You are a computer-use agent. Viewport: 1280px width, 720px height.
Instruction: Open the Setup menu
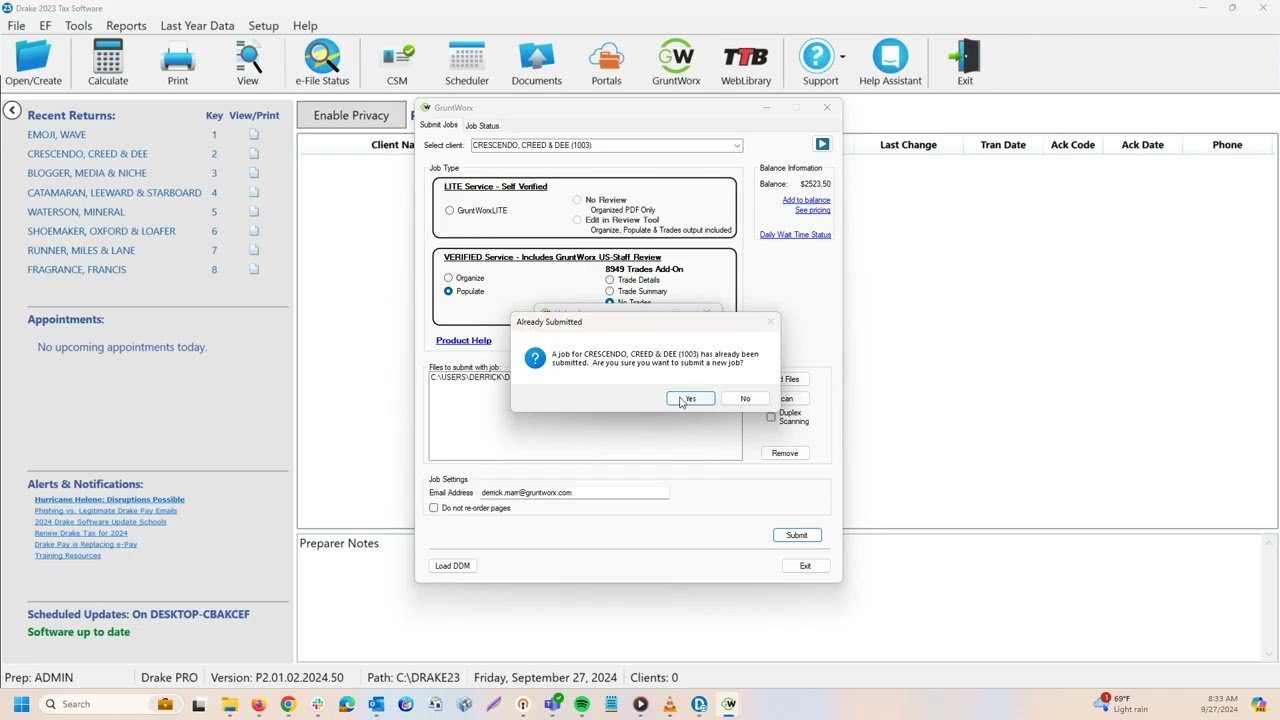[x=263, y=26]
